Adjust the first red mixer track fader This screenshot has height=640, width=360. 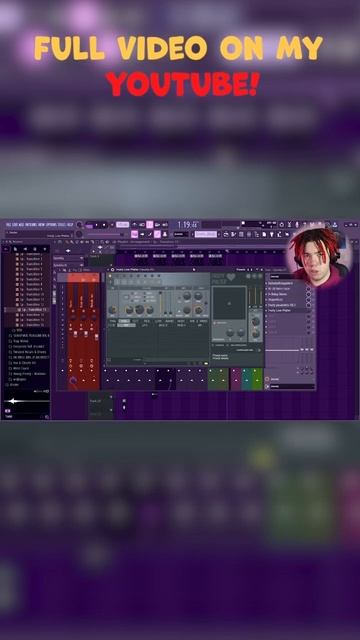pos(76,333)
